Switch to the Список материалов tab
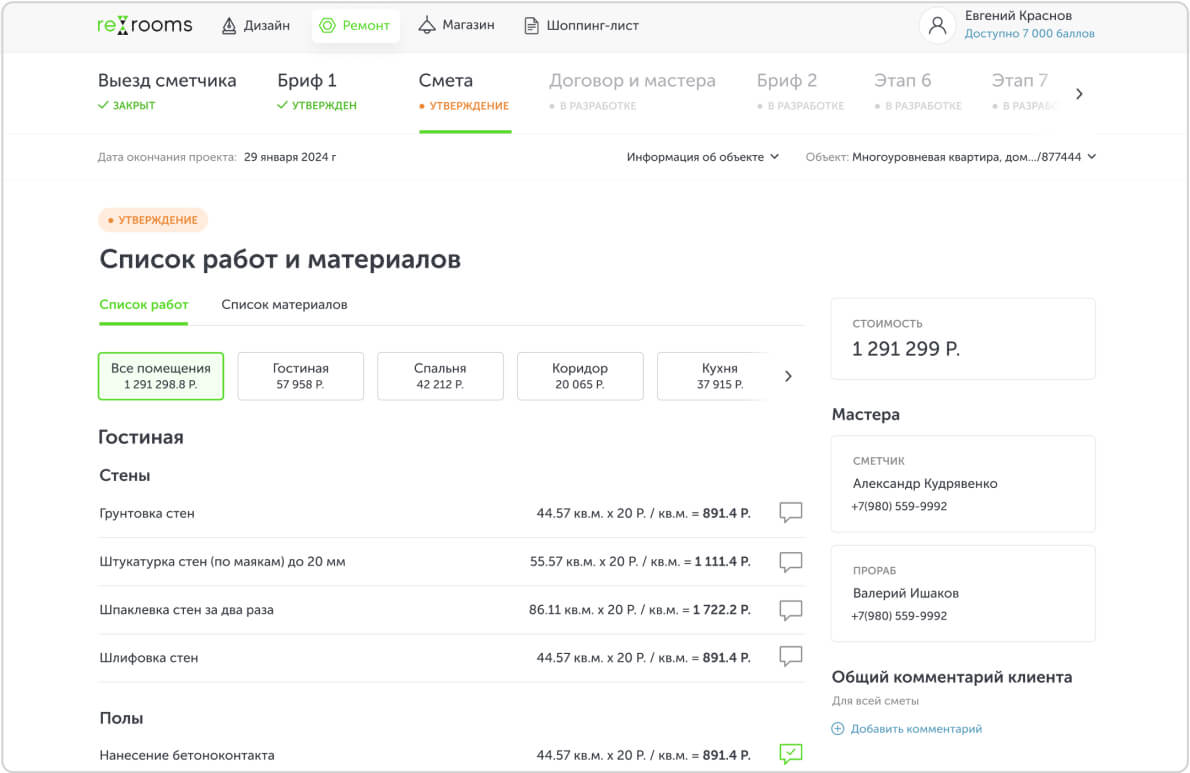Viewport: 1190px width, 773px height. click(284, 305)
